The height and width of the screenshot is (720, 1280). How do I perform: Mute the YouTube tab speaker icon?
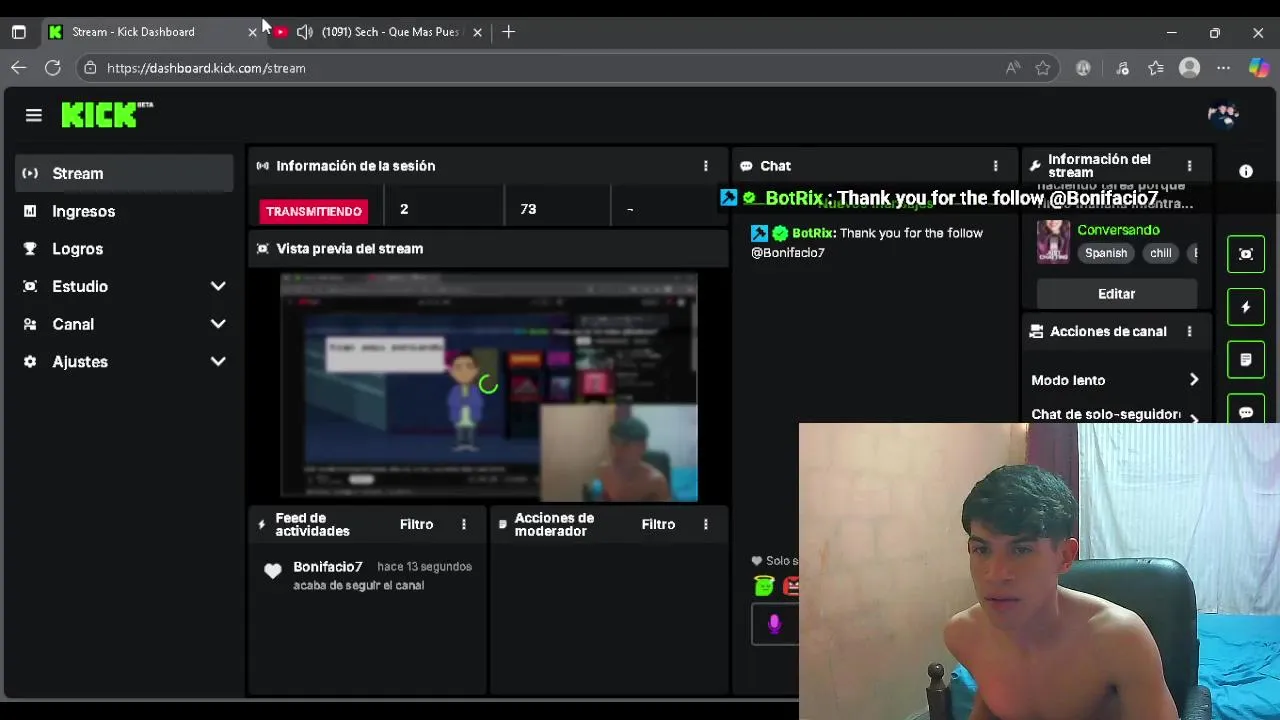[x=304, y=32]
